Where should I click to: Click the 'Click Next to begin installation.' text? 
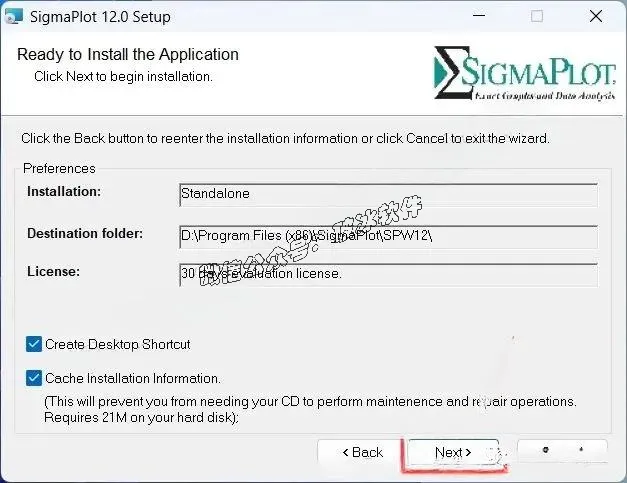coord(123,76)
